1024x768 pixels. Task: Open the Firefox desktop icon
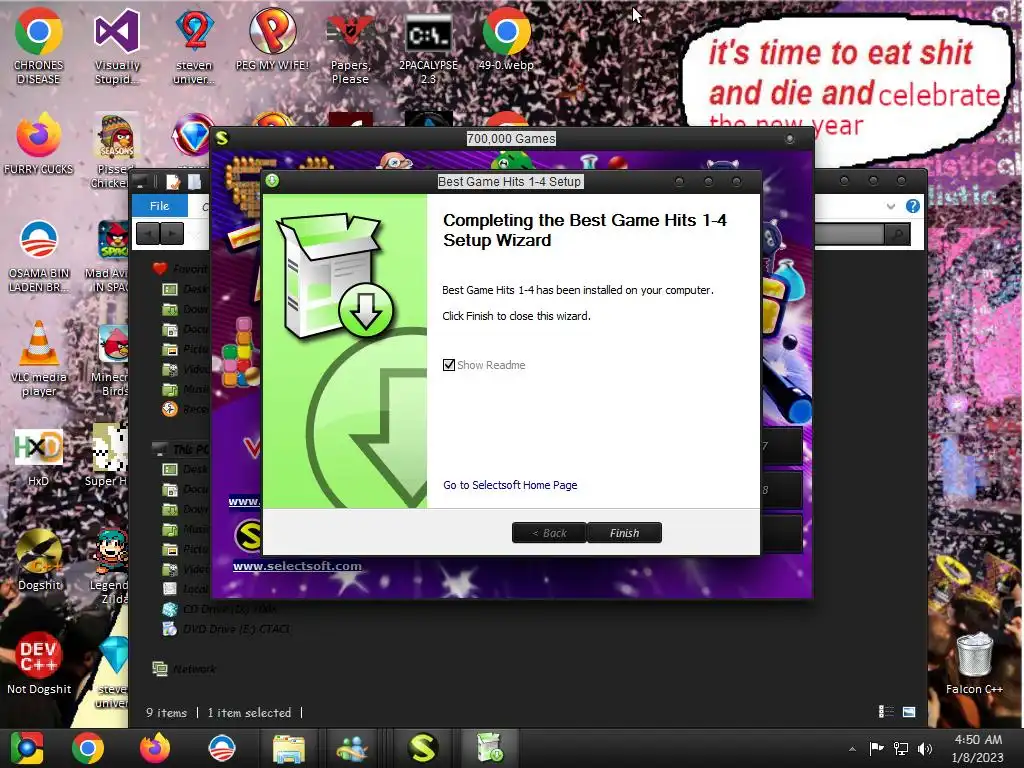[x=39, y=144]
